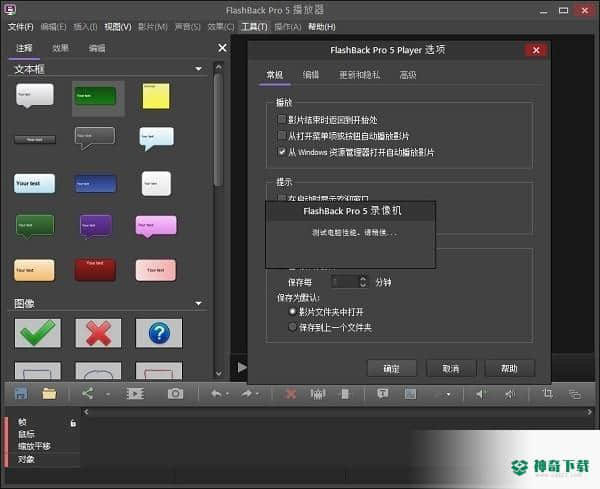Screen dimensions: 600x489
Task: Click the Undo arrow icon
Action: coord(216,393)
